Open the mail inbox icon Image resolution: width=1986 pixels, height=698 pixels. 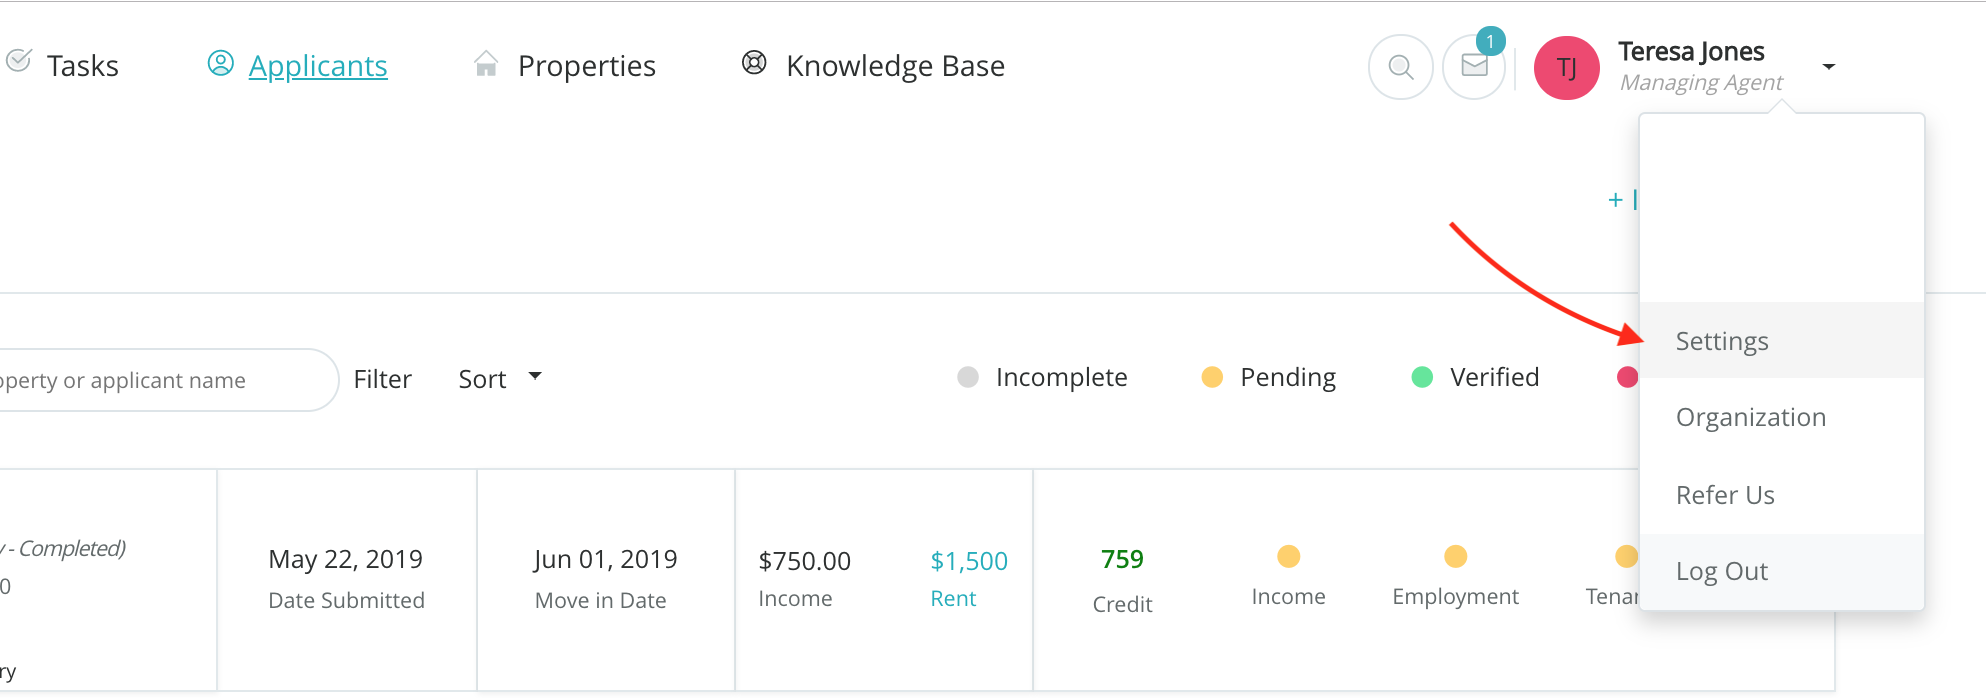[1474, 67]
